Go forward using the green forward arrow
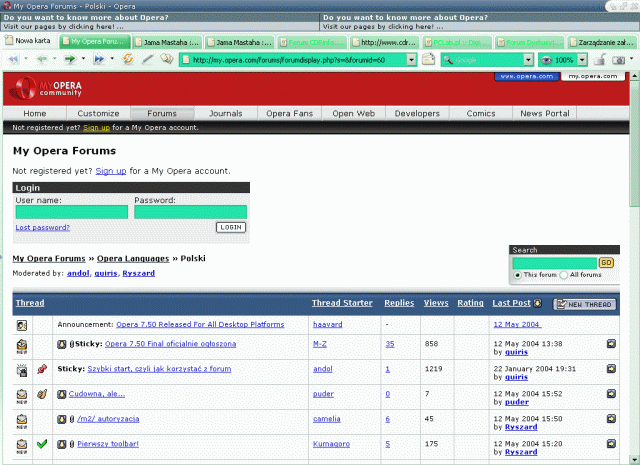The width and height of the screenshot is (640, 465). [70, 60]
